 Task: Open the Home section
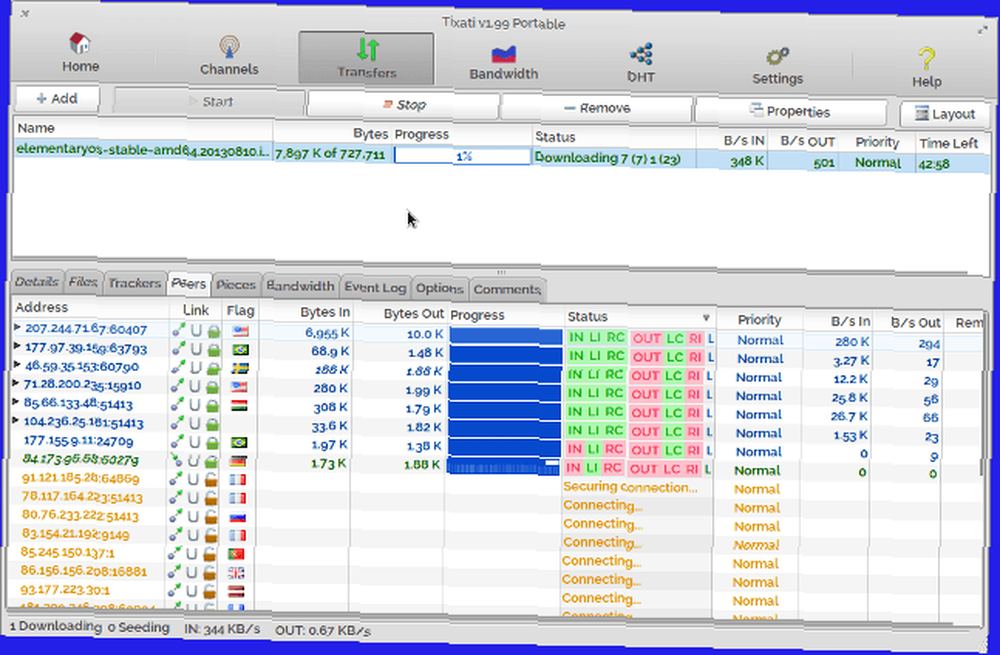[x=80, y=53]
